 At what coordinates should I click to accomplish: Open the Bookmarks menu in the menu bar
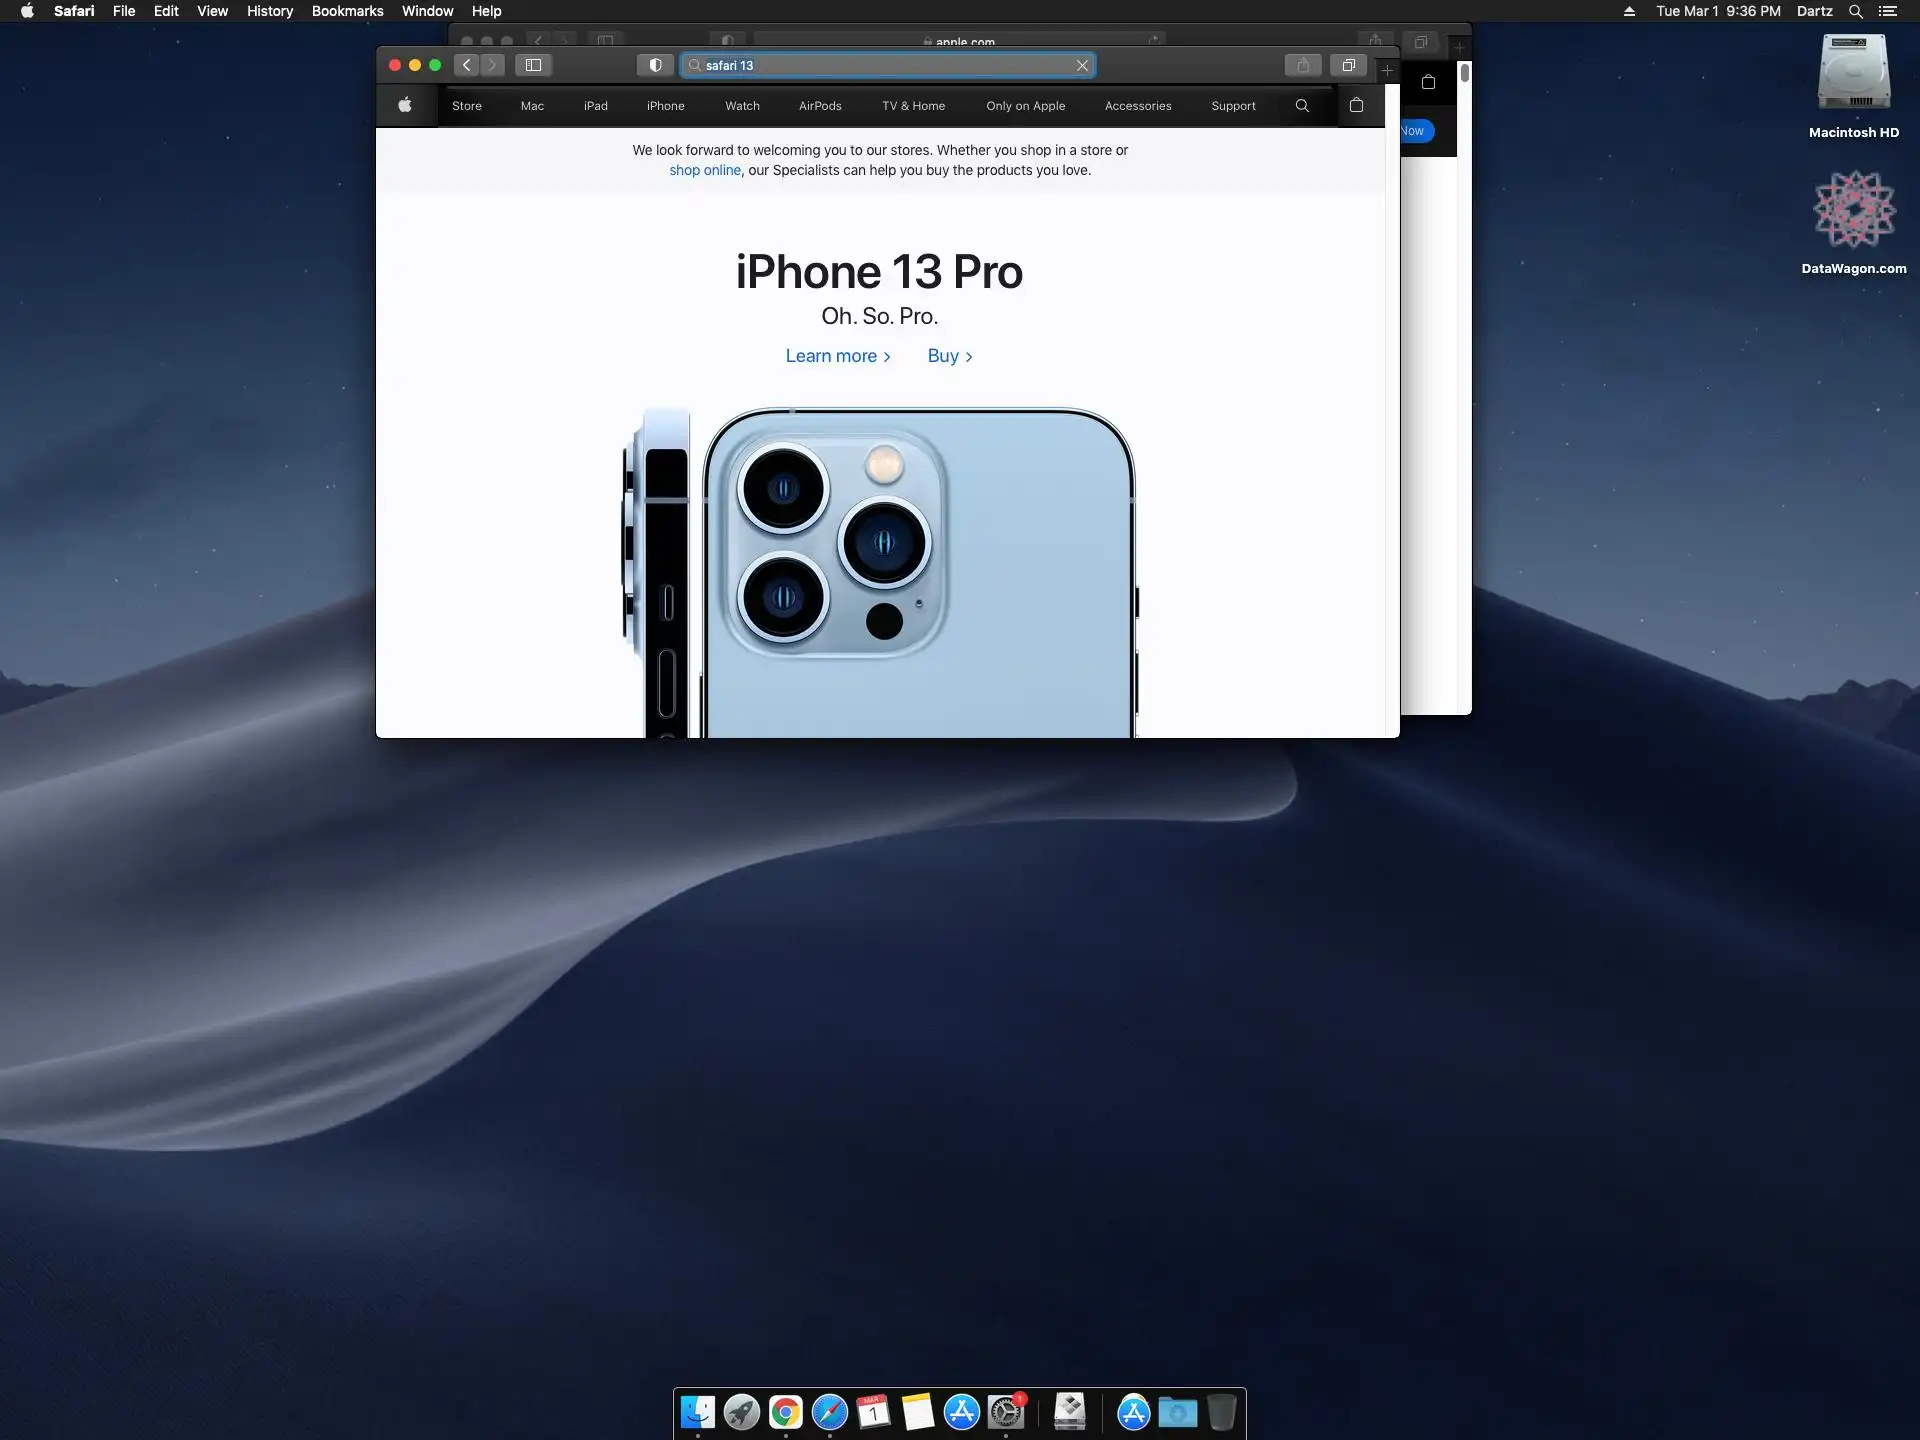click(347, 11)
